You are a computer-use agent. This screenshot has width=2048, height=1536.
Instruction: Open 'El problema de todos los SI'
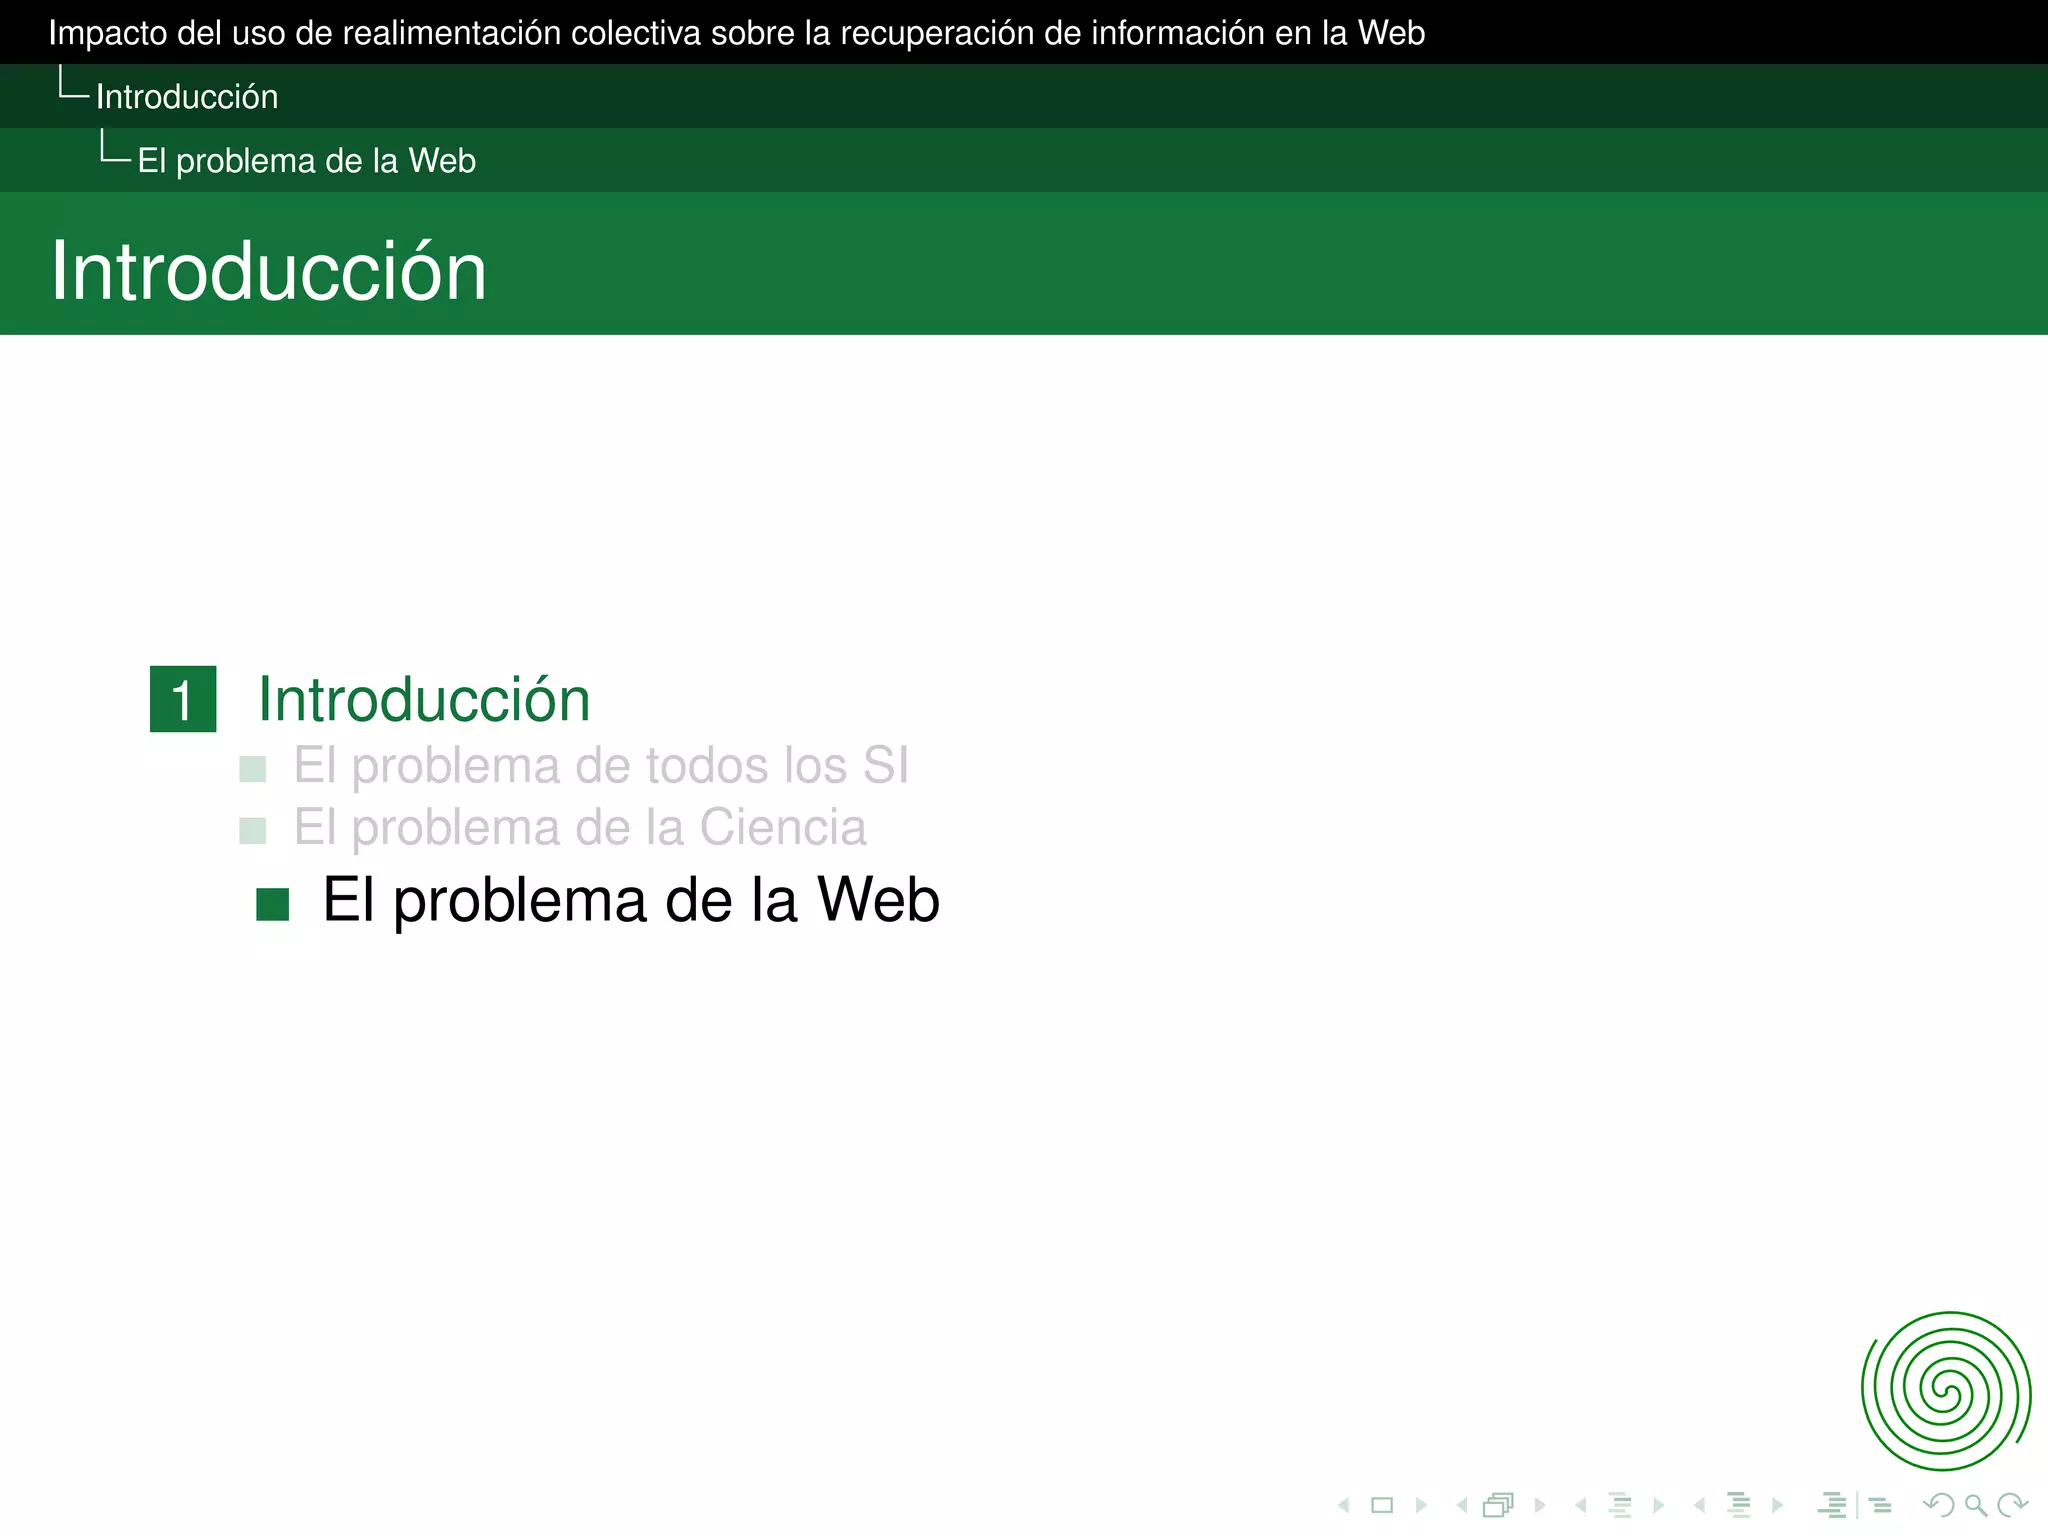[x=601, y=766]
